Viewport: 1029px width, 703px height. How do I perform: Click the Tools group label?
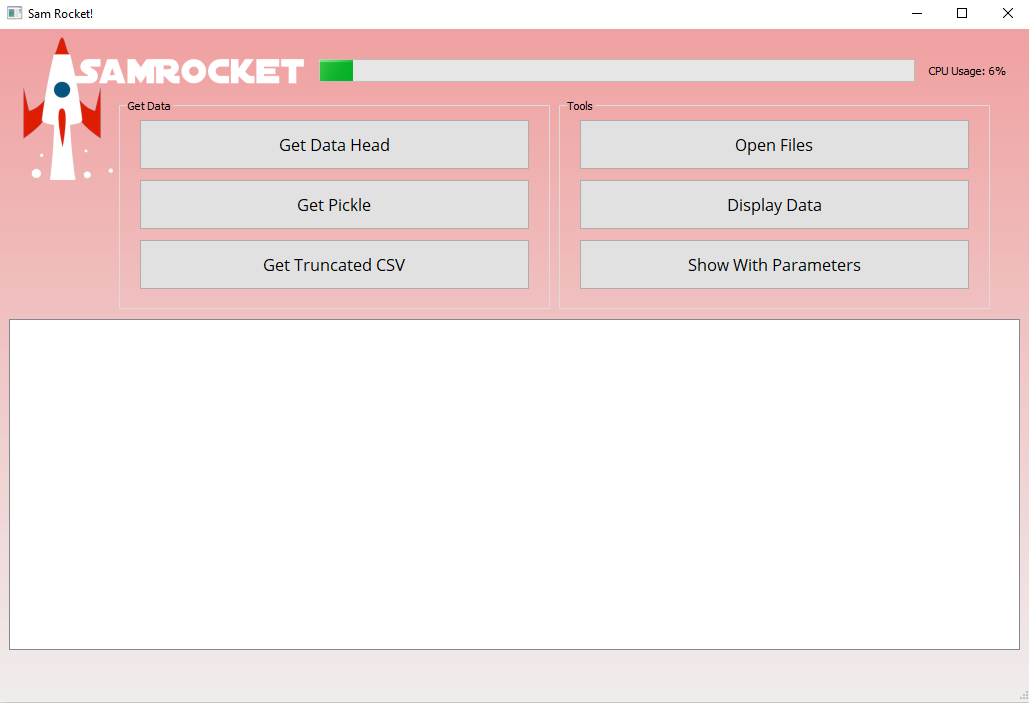579,105
